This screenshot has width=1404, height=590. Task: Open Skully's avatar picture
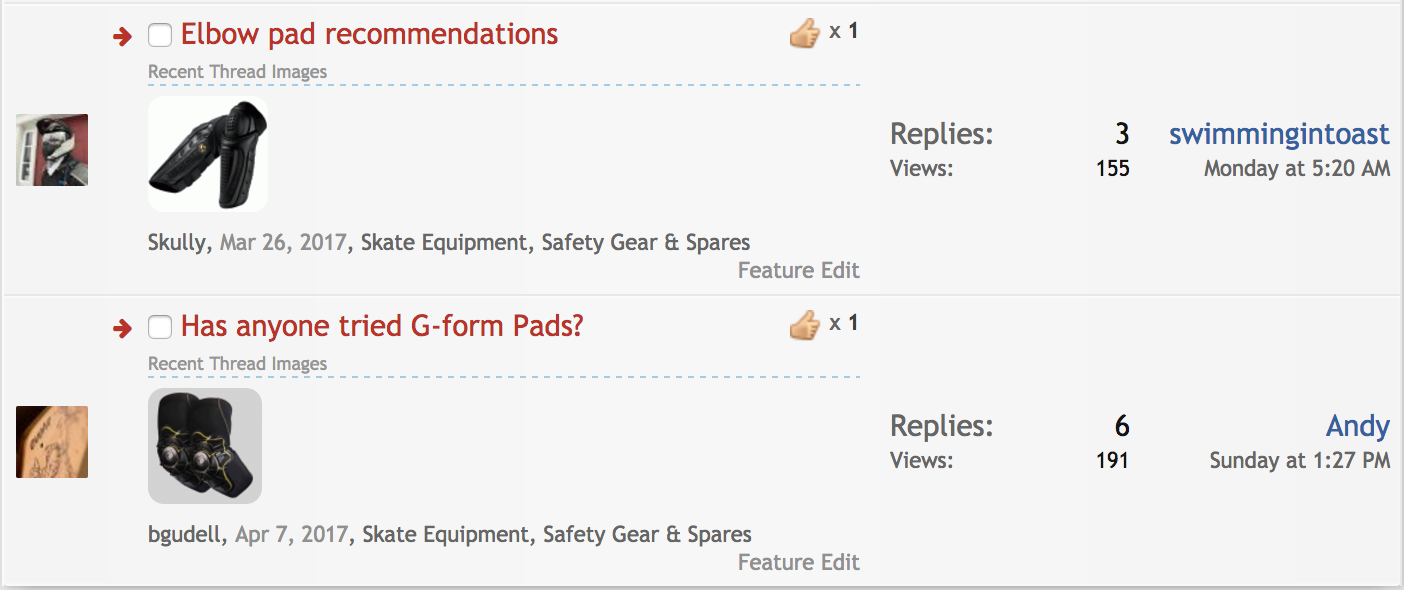[x=52, y=150]
